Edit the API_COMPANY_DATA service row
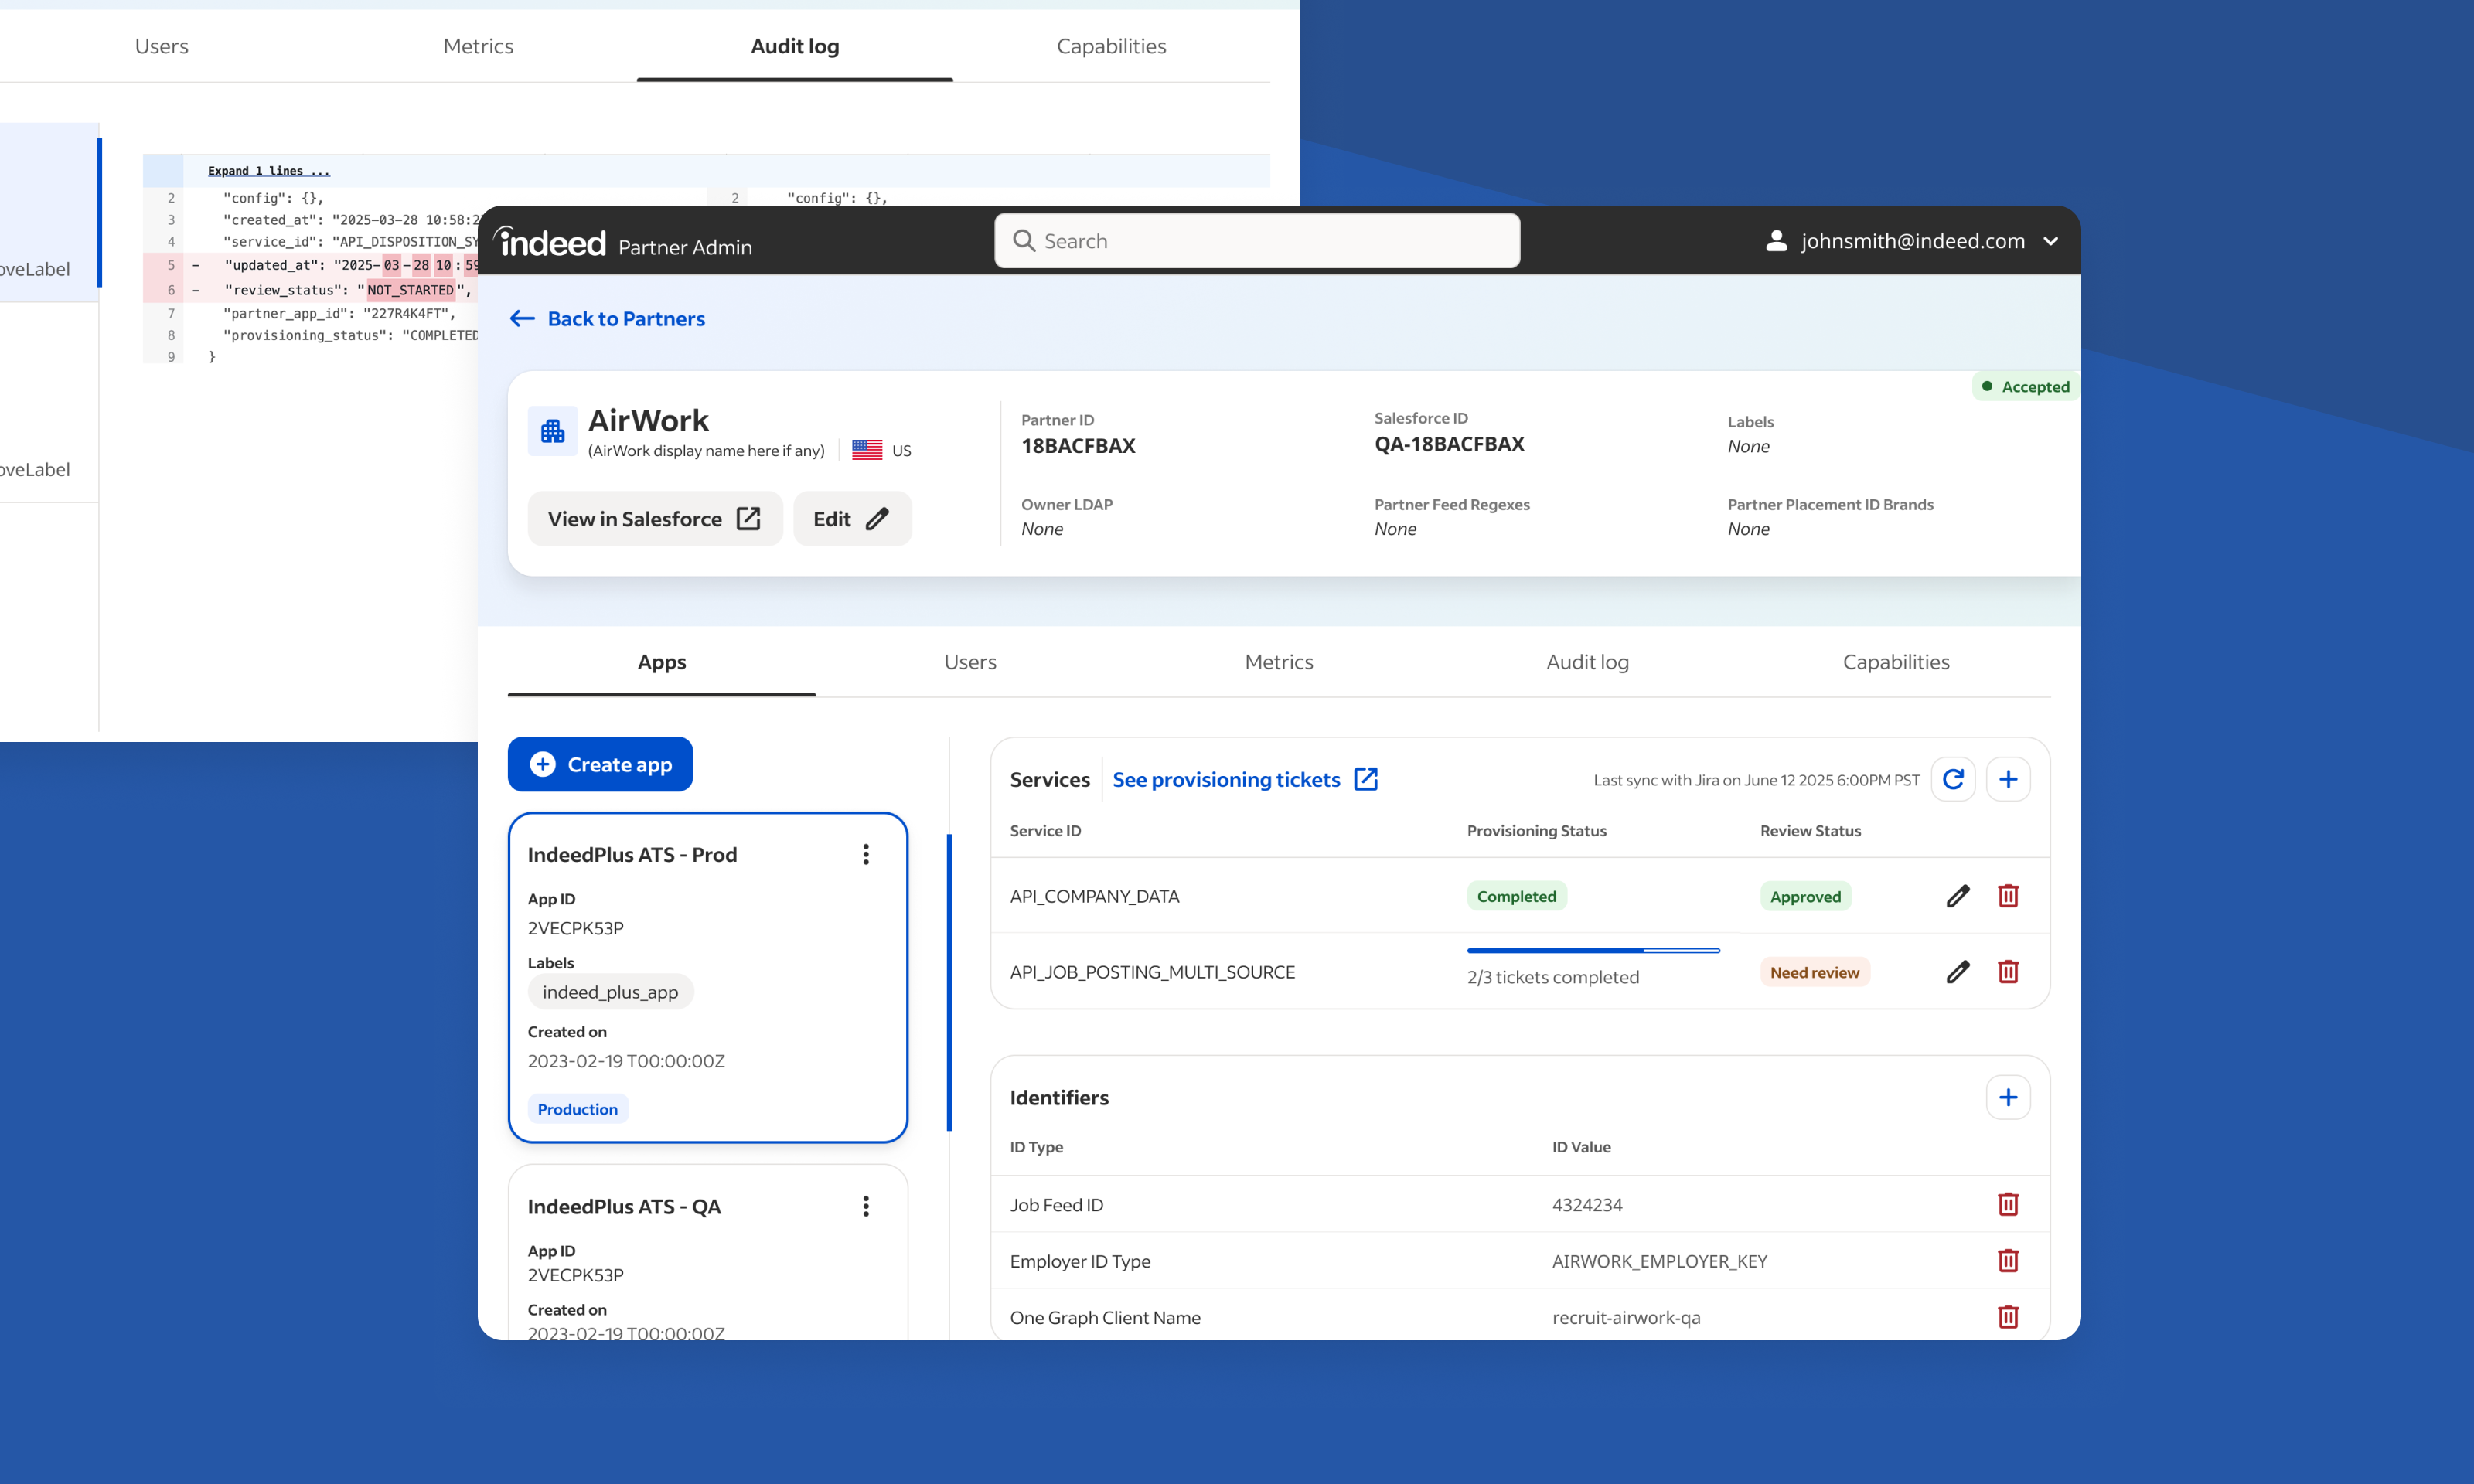This screenshot has height=1484, width=2474. (x=1957, y=896)
